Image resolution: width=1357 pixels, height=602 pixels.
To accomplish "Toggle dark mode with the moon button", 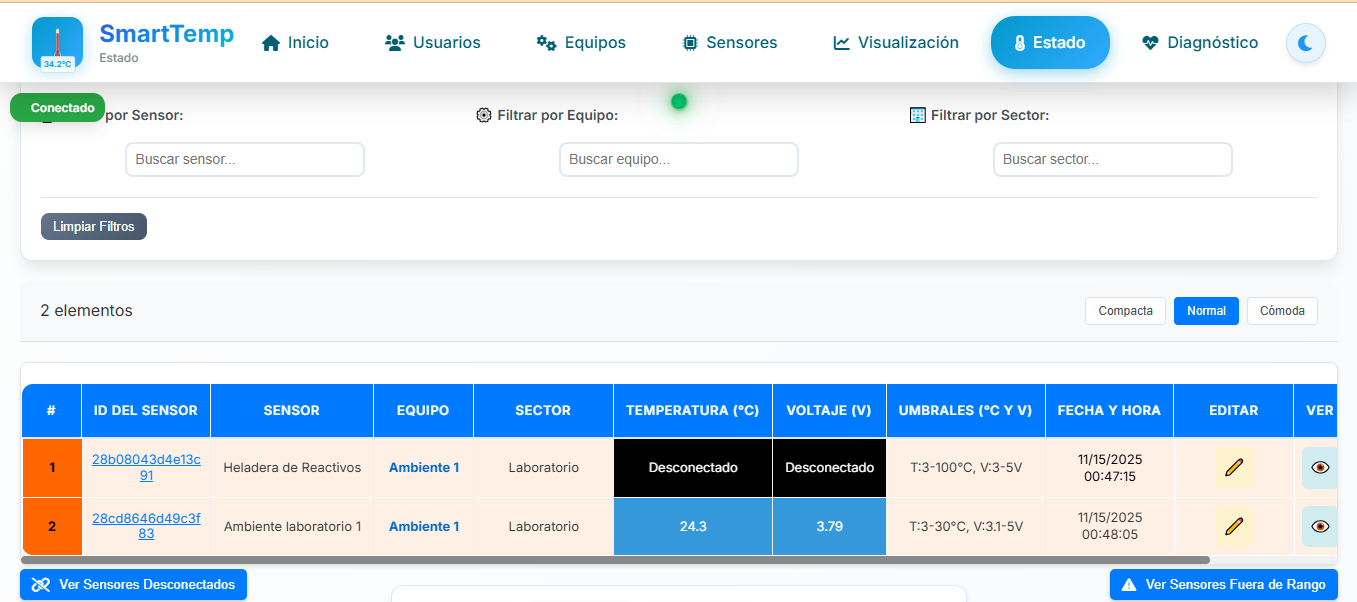I will pyautogui.click(x=1305, y=42).
